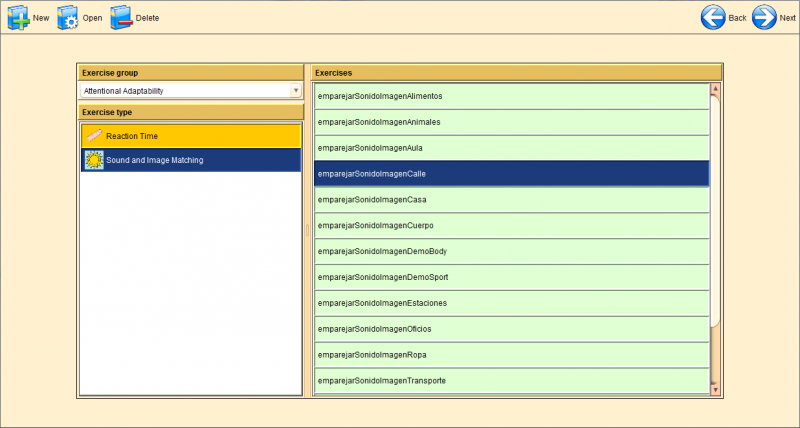
Task: Pick emparejarSonidoImagenEstaciones from the list
Action: coord(512,303)
